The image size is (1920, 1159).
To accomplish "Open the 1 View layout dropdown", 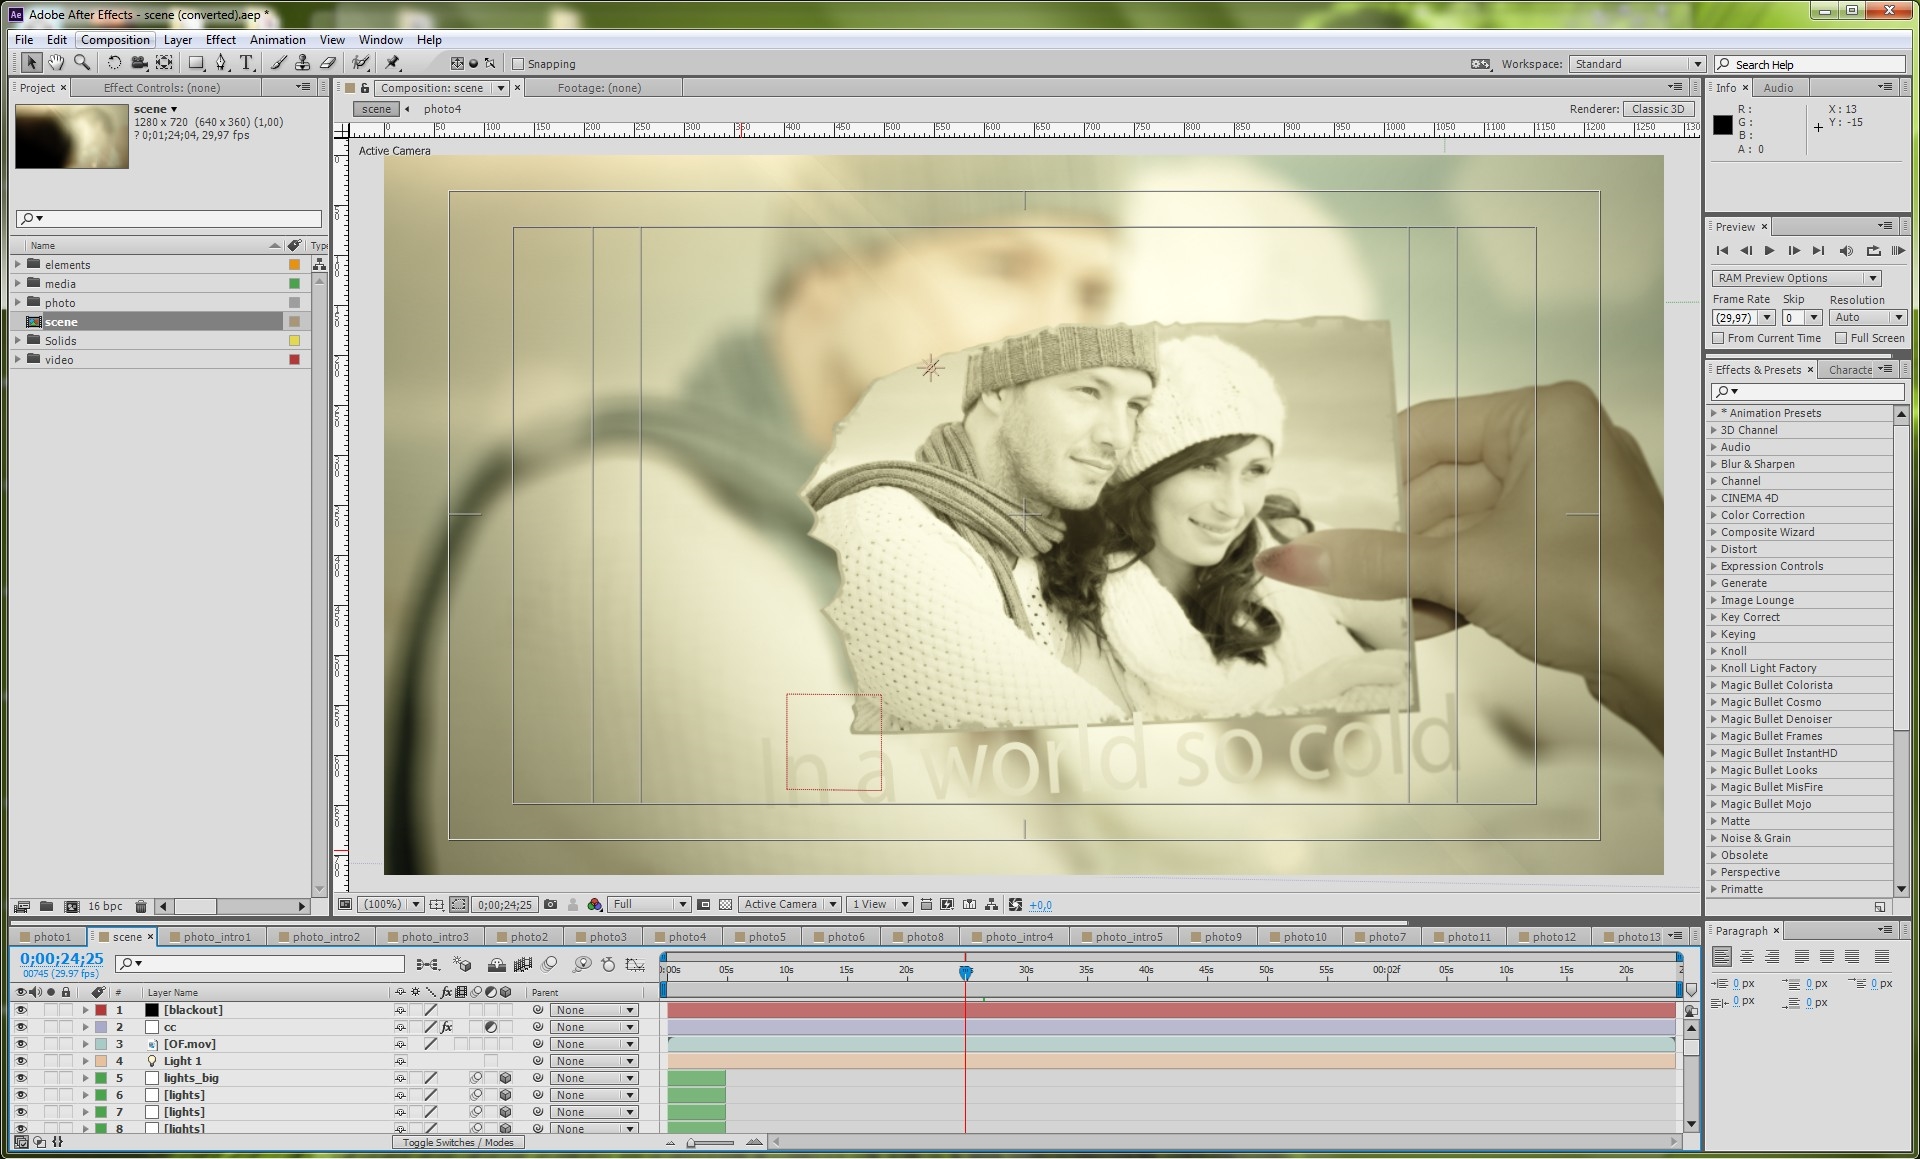I will 880,905.
